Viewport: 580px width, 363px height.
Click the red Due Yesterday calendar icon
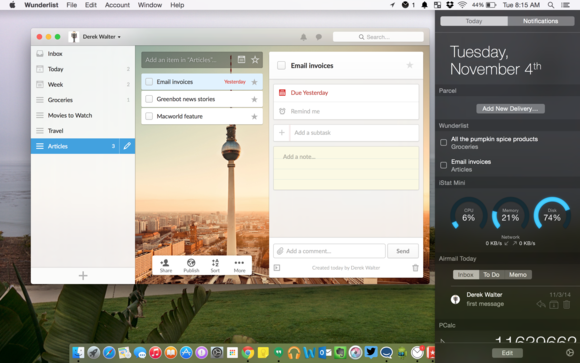pyautogui.click(x=282, y=93)
